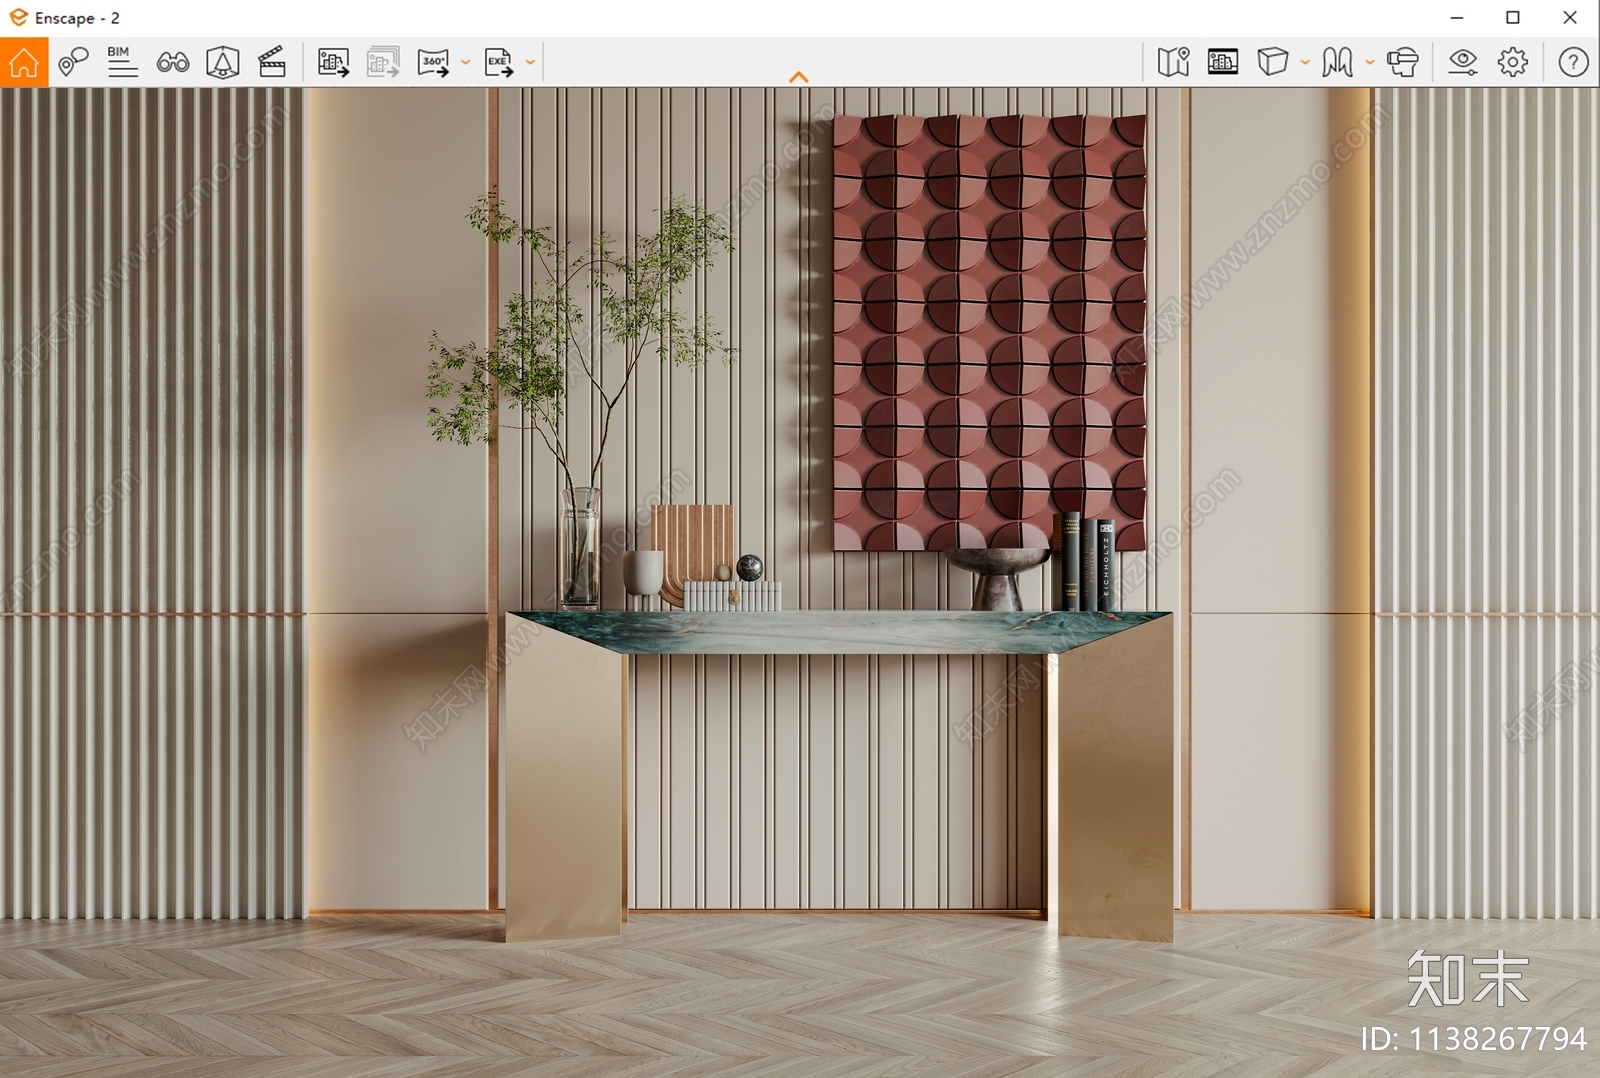Expand the EXE export dropdown arrow

coord(530,62)
